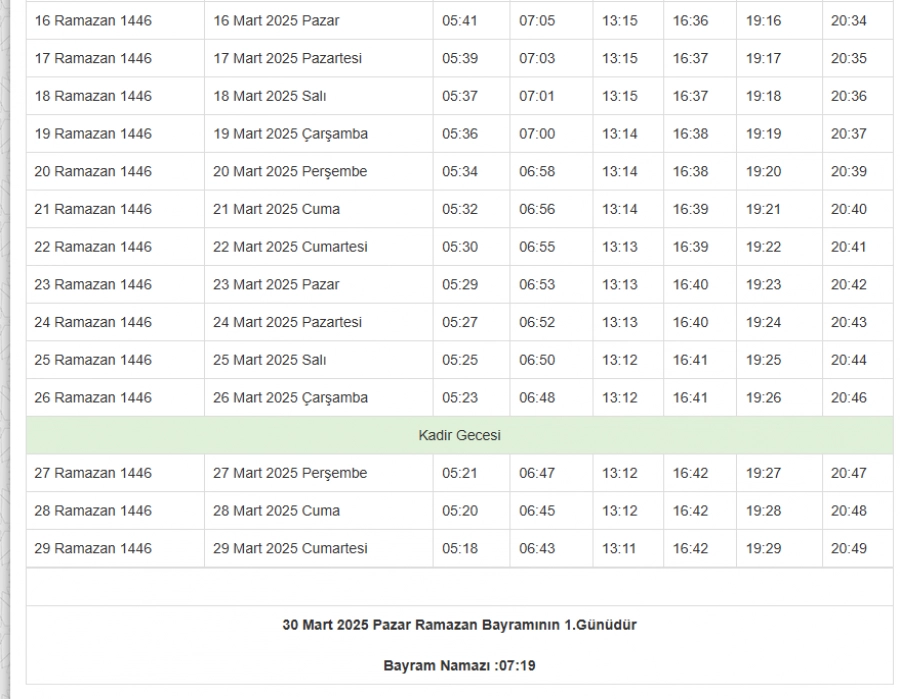Select the 06:45 time on 28 Mart row
Viewport: 900px width, 699px height.
coord(537,511)
